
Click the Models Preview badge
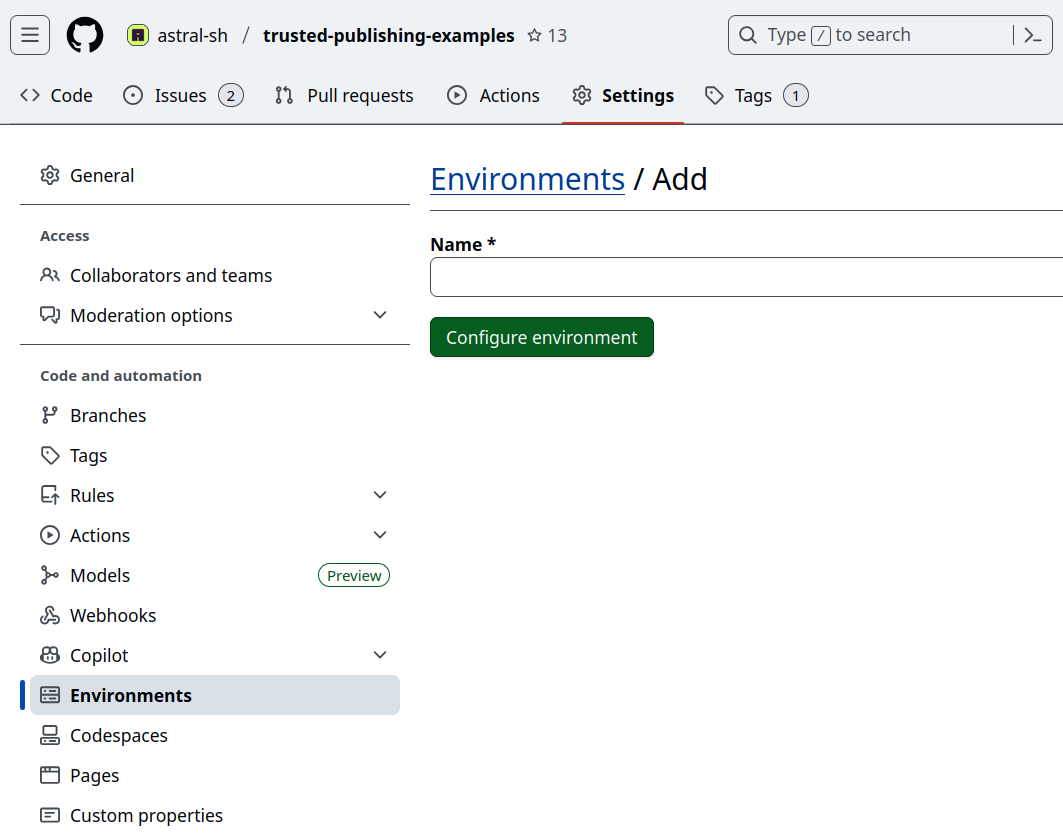tap(354, 575)
